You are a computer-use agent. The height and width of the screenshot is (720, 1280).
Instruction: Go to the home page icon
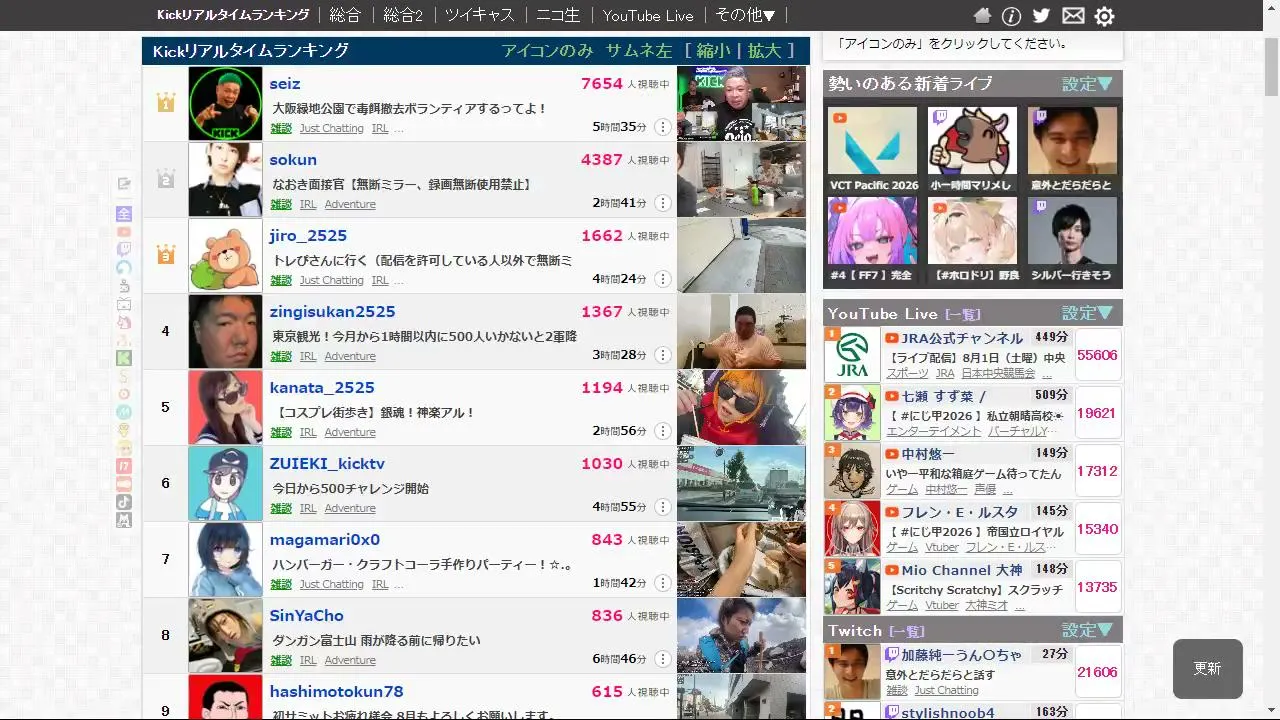(x=982, y=16)
